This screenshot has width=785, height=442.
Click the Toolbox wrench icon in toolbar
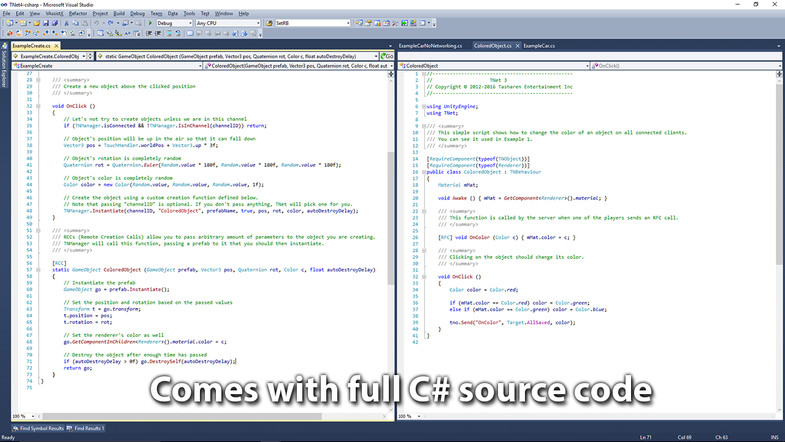coord(395,23)
